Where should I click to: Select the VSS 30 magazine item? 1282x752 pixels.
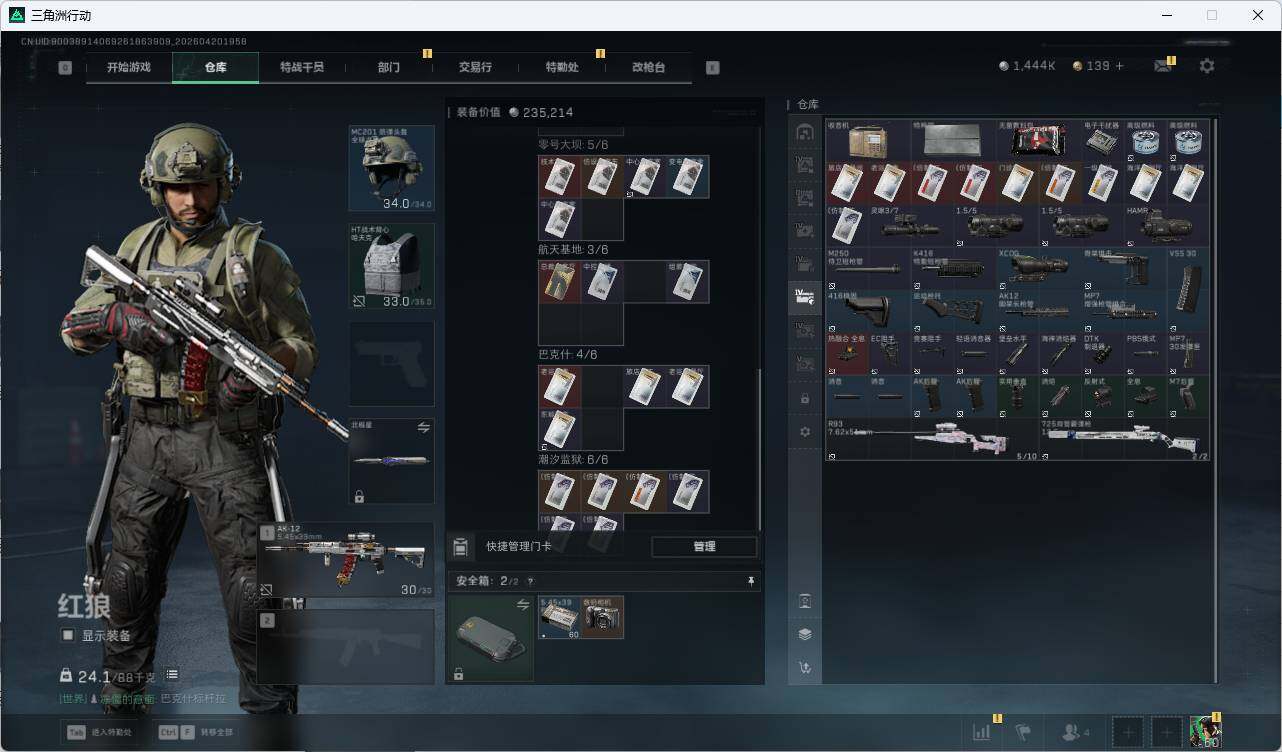pyautogui.click(x=1188, y=289)
